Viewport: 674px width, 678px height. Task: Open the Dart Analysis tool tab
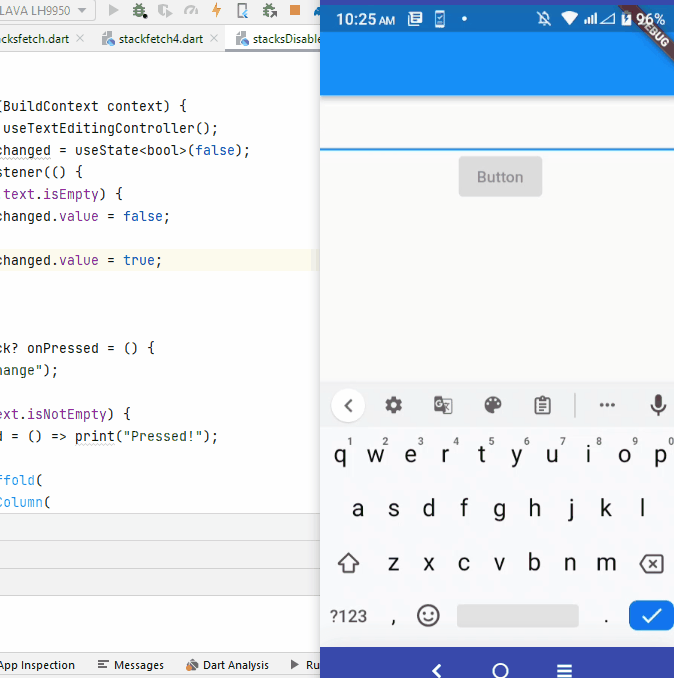tap(227, 665)
